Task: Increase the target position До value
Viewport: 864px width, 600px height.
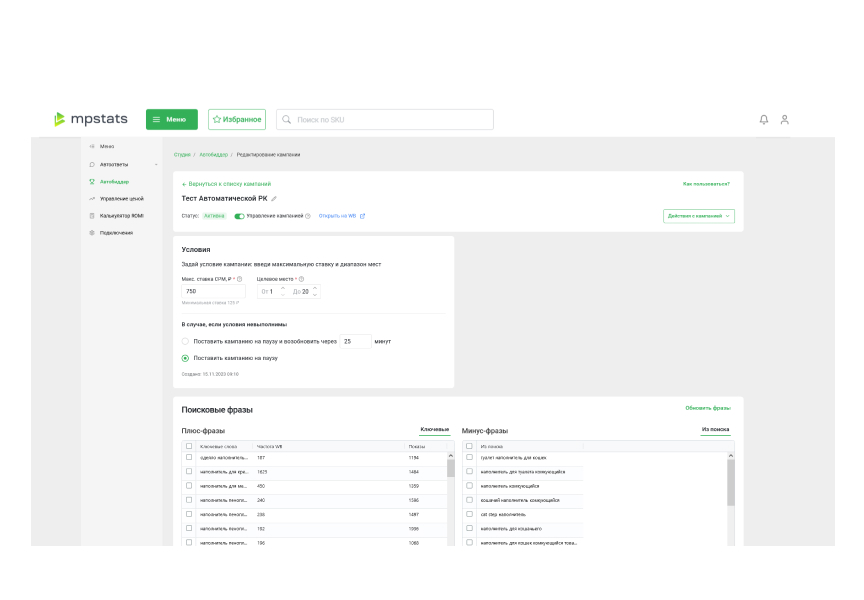Action: pyautogui.click(x=315, y=288)
